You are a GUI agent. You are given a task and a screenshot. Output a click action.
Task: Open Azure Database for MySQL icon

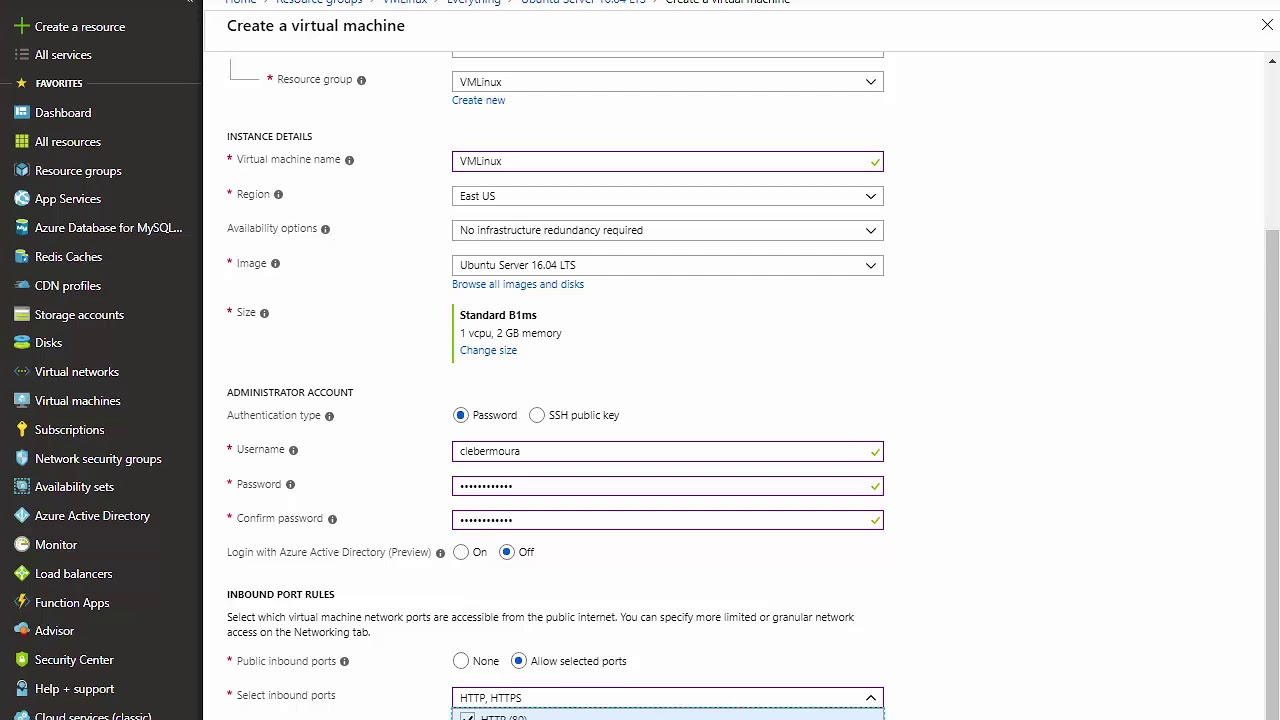click(22, 228)
